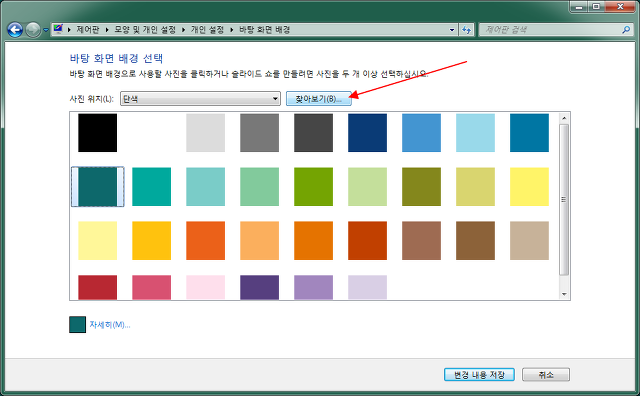Pick the dark purple swatch

260,287
